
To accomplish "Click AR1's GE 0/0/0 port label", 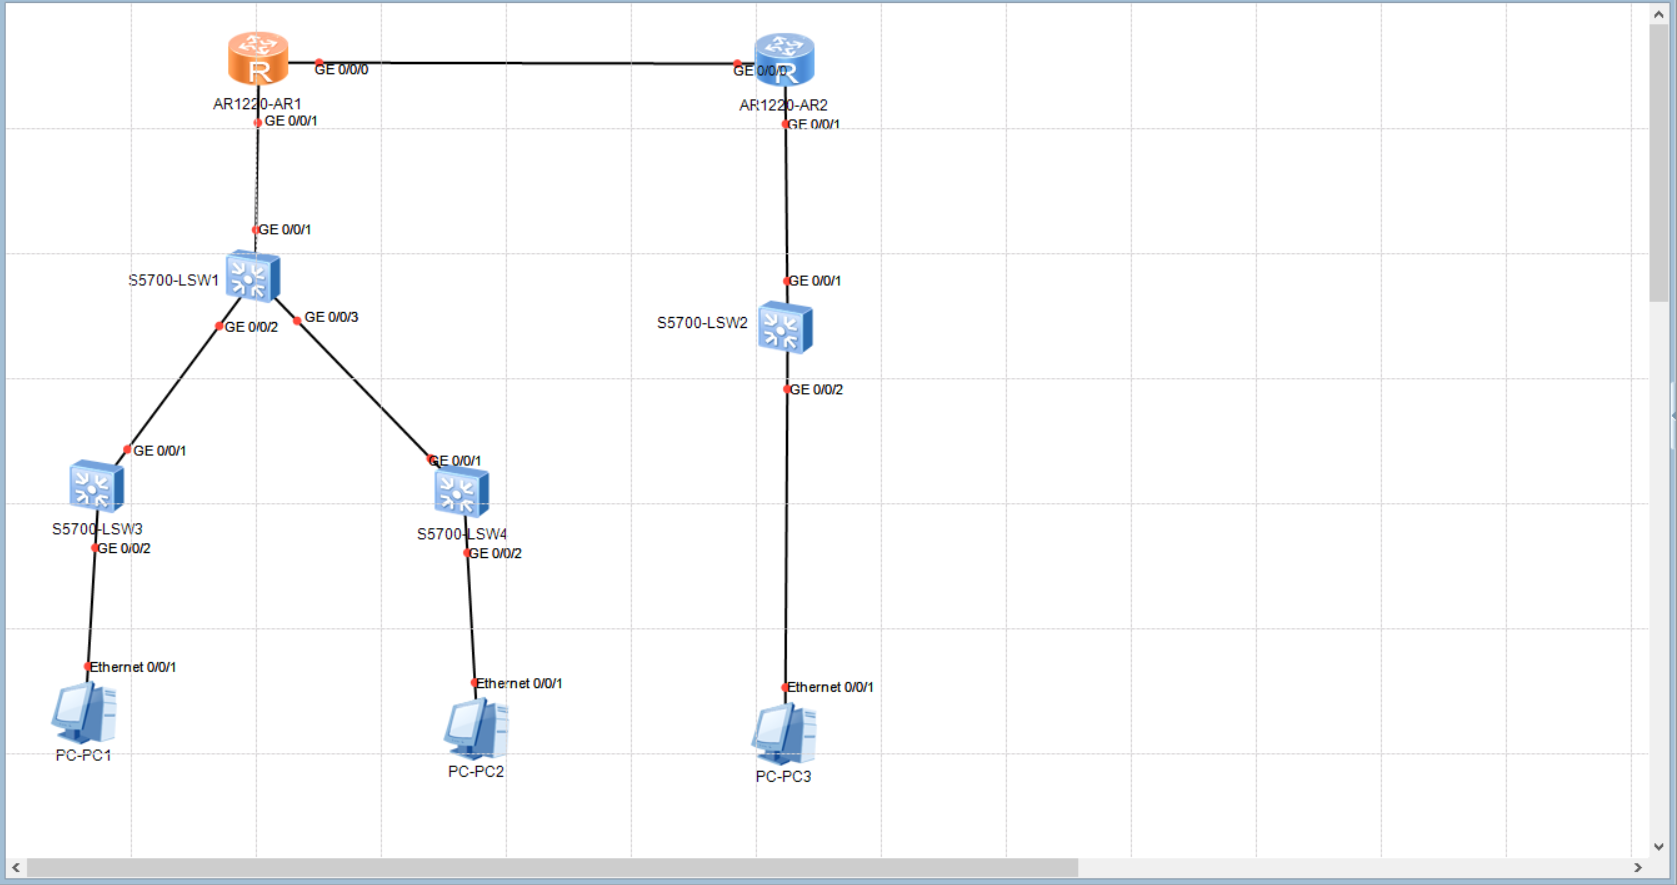I will 341,69.
